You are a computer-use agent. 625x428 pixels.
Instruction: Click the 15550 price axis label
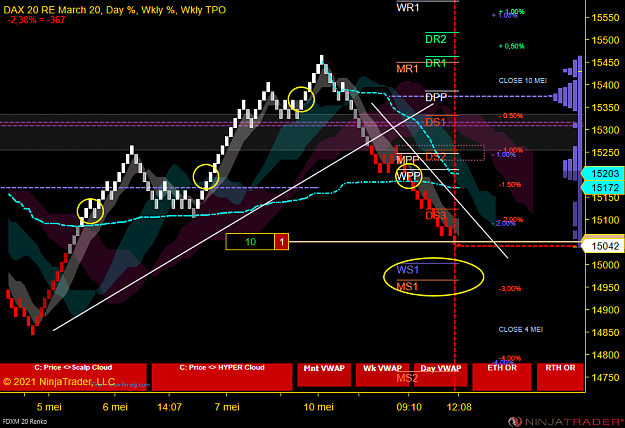coord(605,18)
